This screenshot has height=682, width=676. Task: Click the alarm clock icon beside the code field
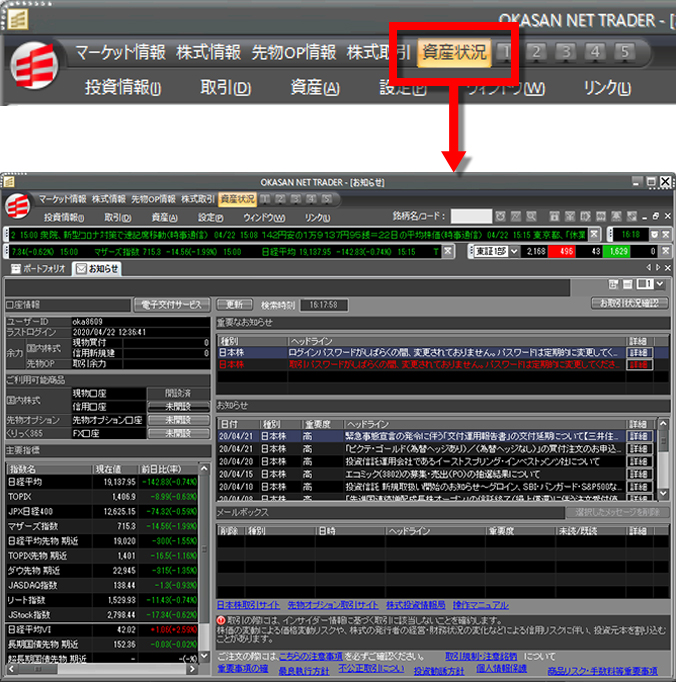coord(500,216)
